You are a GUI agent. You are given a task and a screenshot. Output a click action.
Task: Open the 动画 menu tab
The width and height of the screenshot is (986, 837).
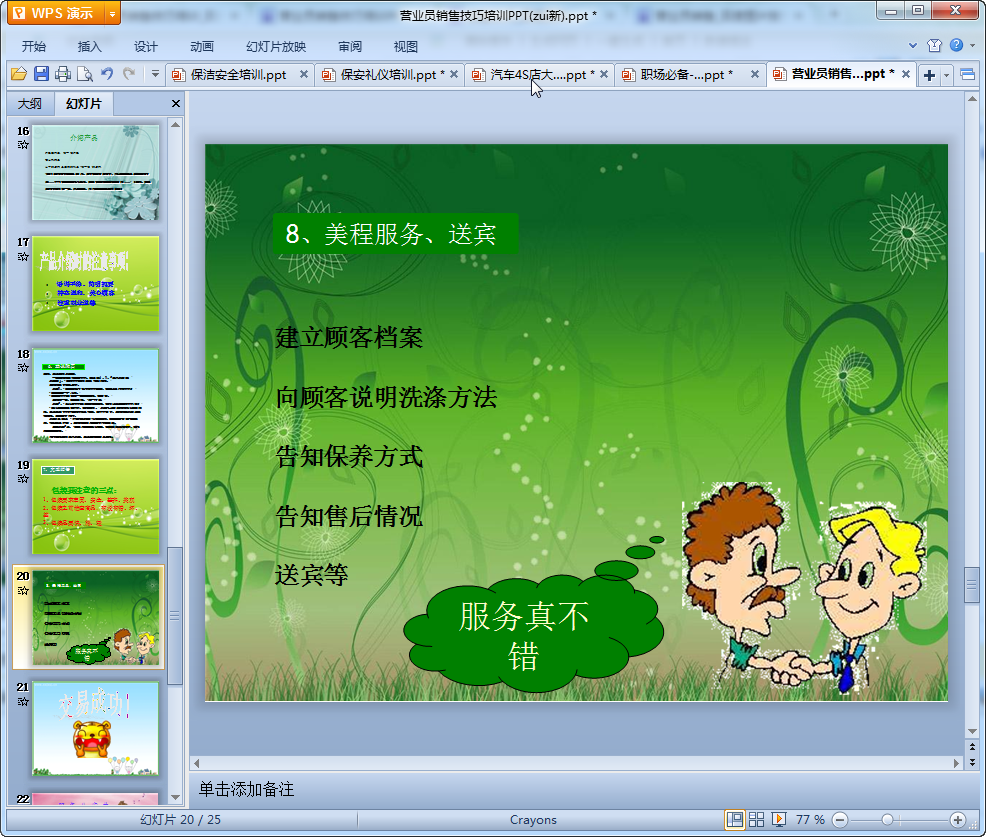point(202,47)
